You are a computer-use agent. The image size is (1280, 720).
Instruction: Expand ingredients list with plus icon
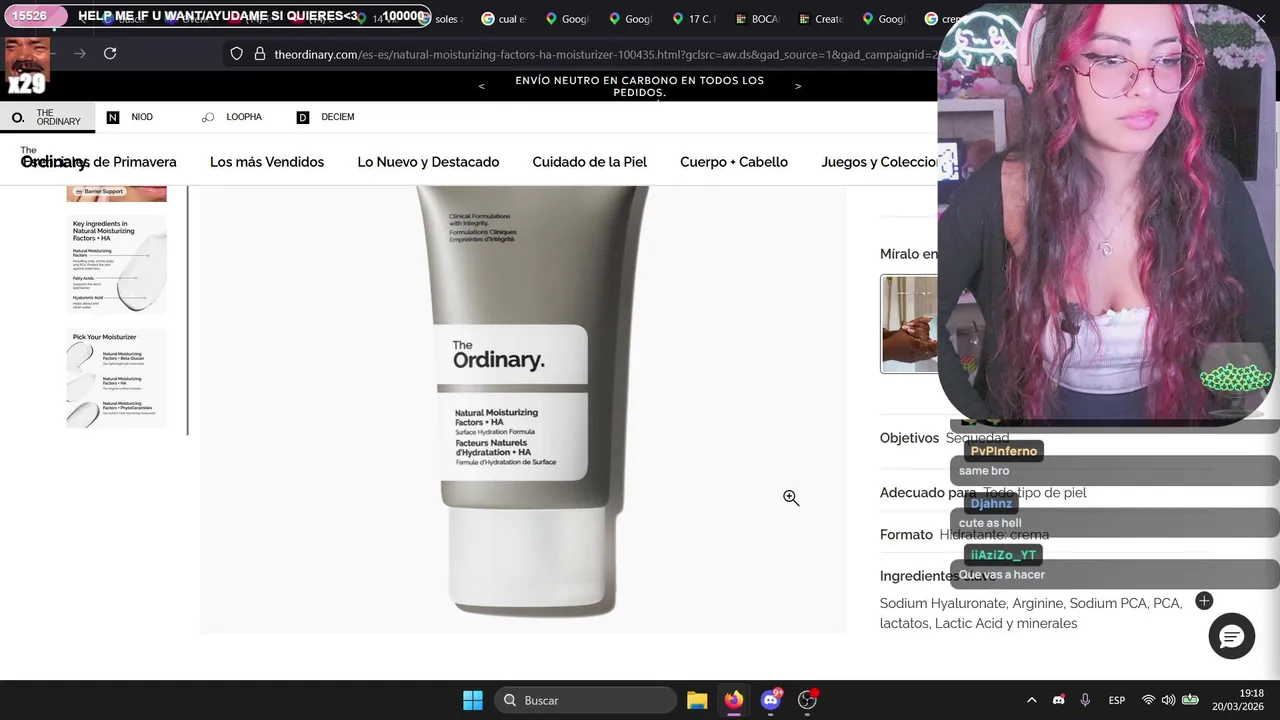(1204, 601)
